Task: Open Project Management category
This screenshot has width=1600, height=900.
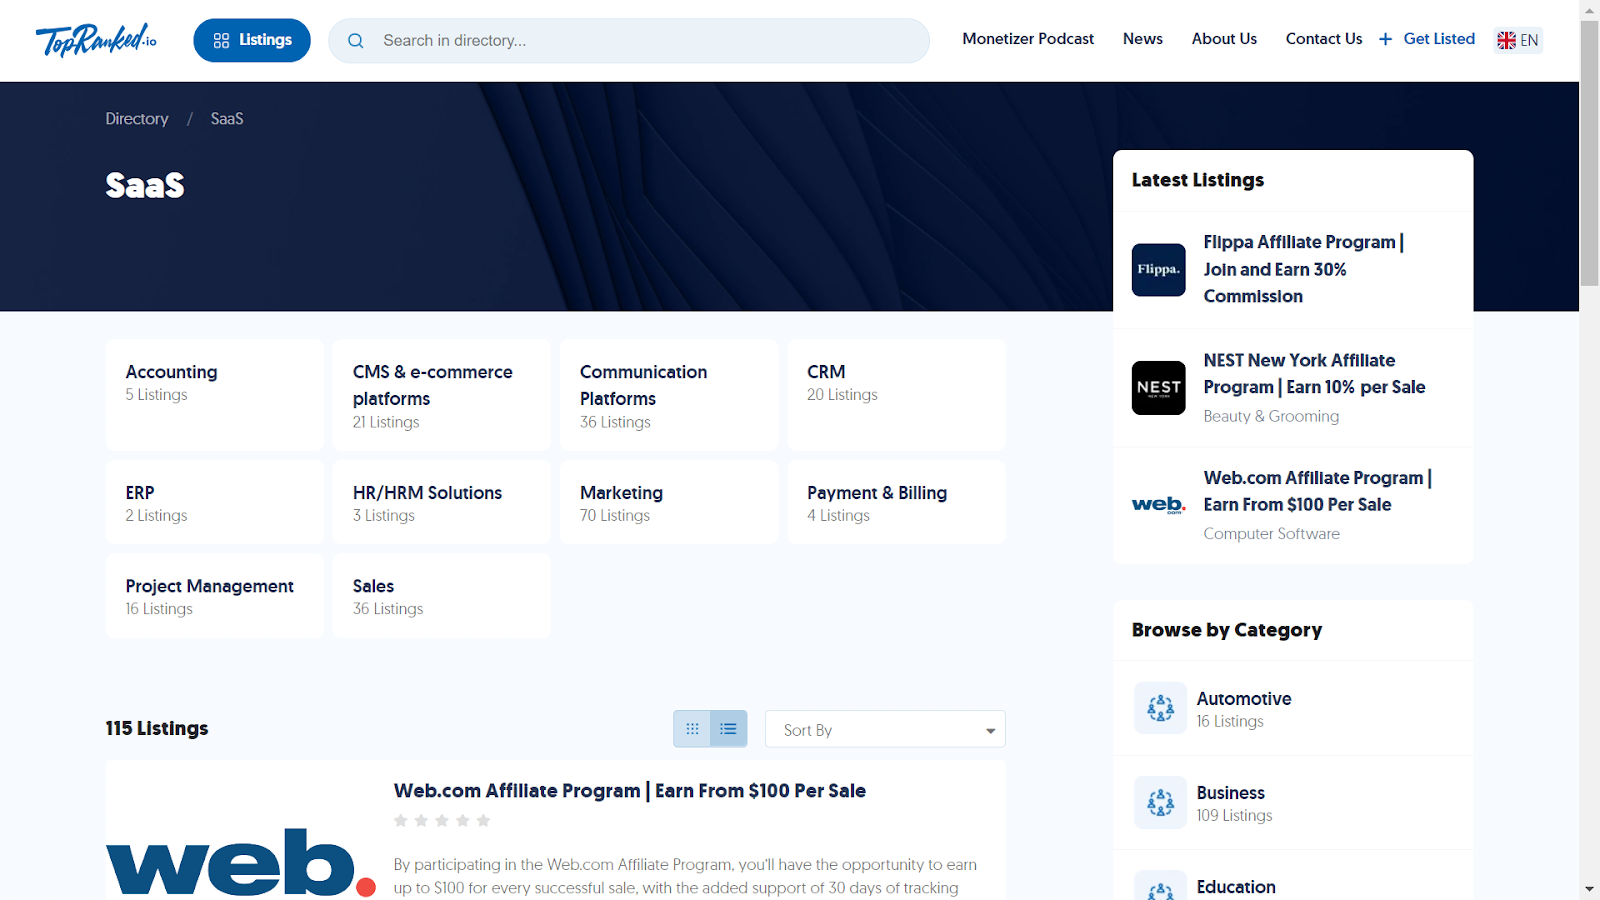Action: point(215,595)
